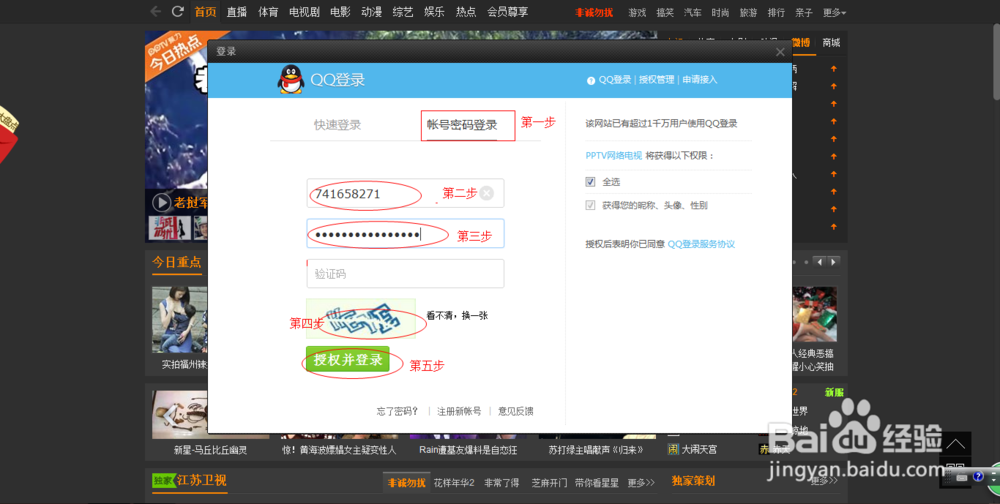Open the red 非诚勿扰 link in the top navigation
The height and width of the screenshot is (504, 1000).
(594, 12)
